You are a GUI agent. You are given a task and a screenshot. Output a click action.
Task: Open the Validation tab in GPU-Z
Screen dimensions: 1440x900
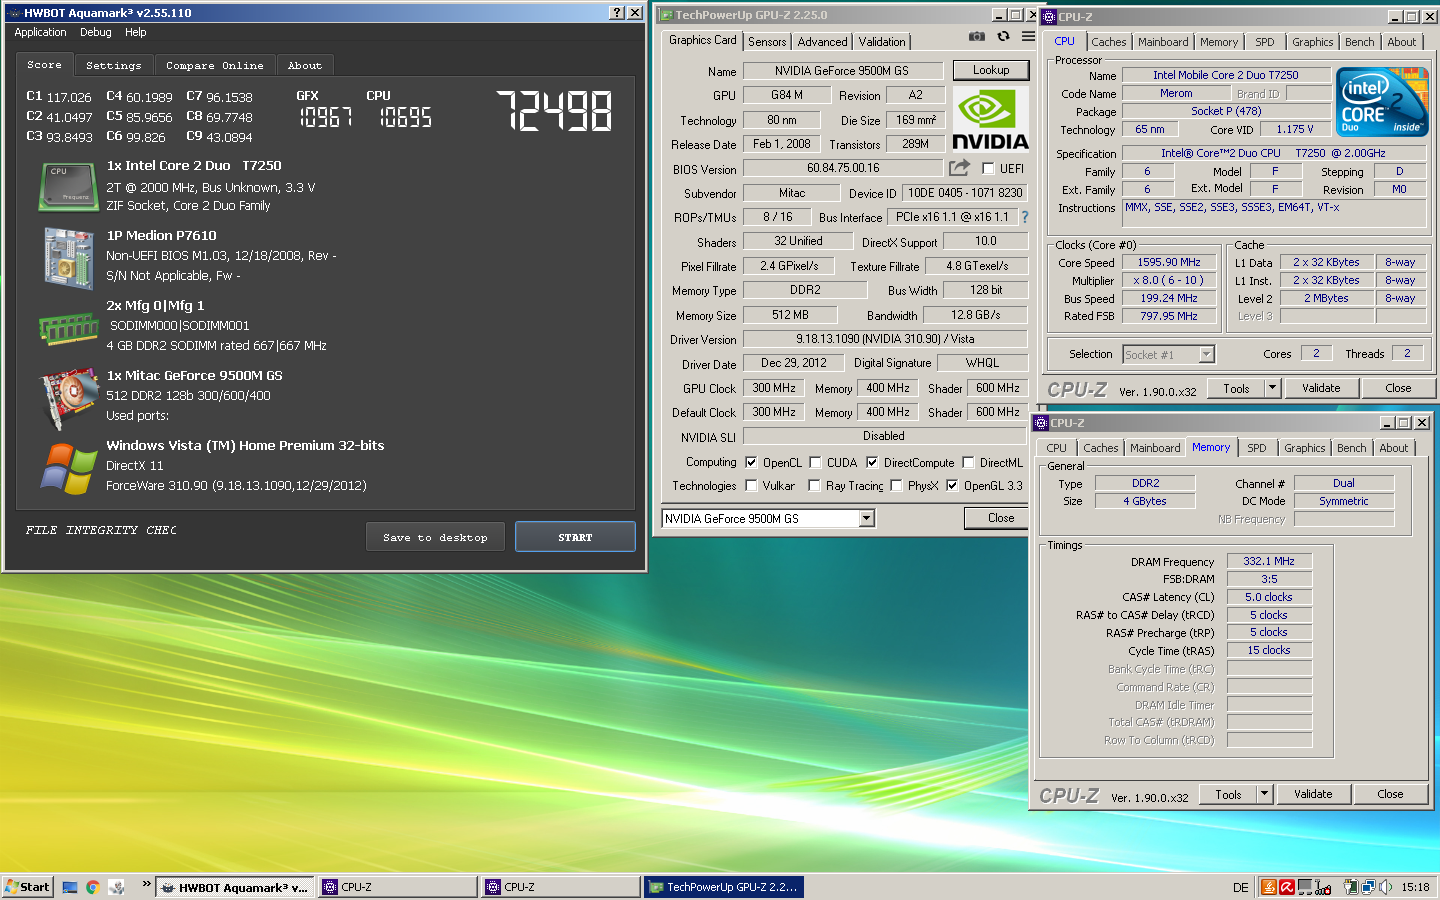[x=882, y=42]
